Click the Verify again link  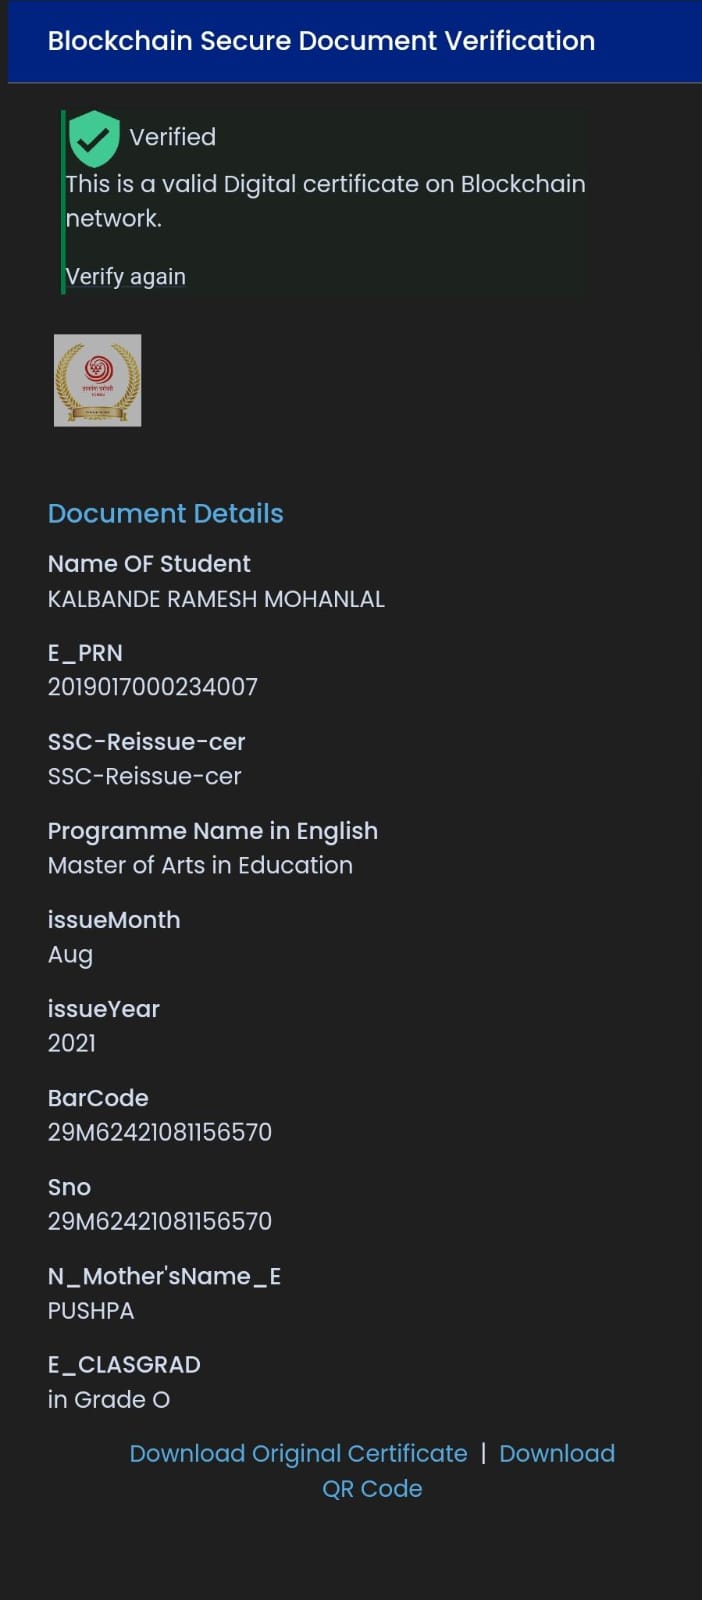126,277
